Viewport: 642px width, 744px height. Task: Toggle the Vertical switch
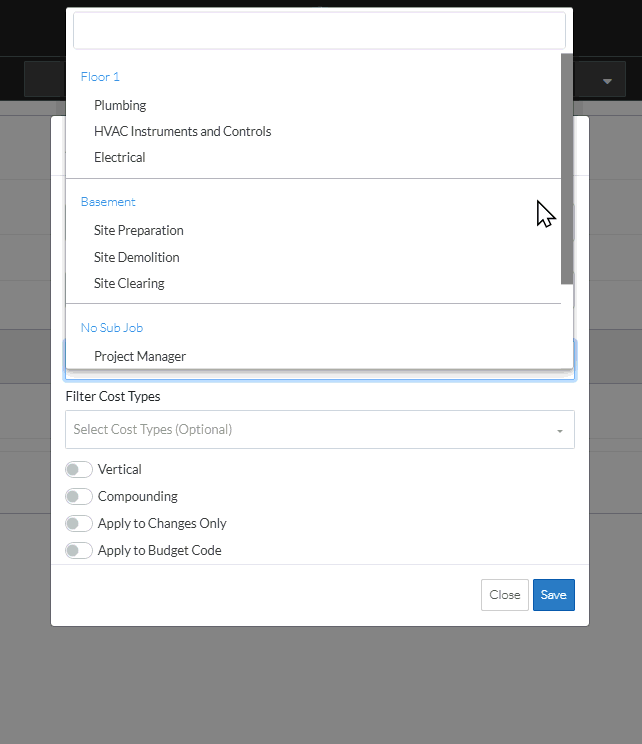click(79, 469)
